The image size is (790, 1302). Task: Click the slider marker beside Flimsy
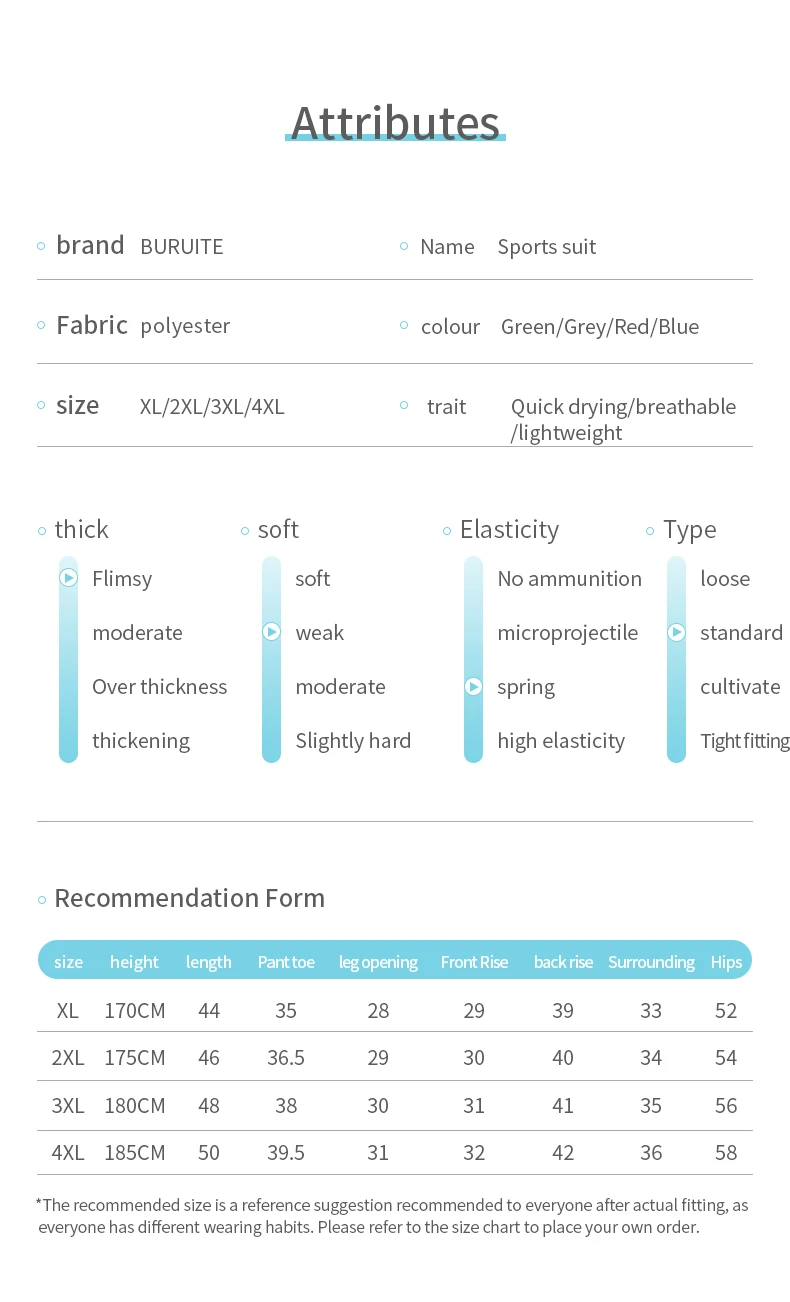(x=68, y=578)
